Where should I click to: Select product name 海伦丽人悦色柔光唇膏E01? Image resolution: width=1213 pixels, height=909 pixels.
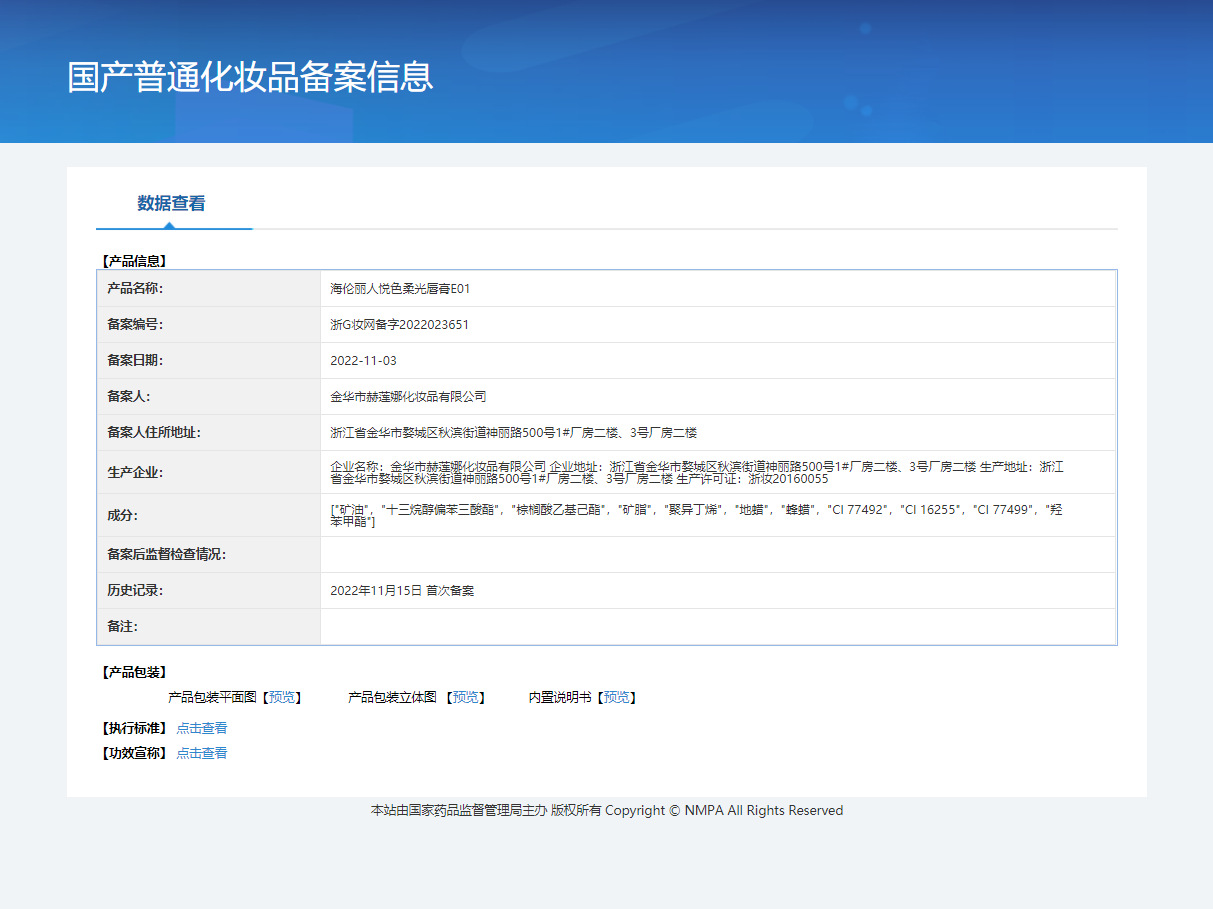coord(400,289)
